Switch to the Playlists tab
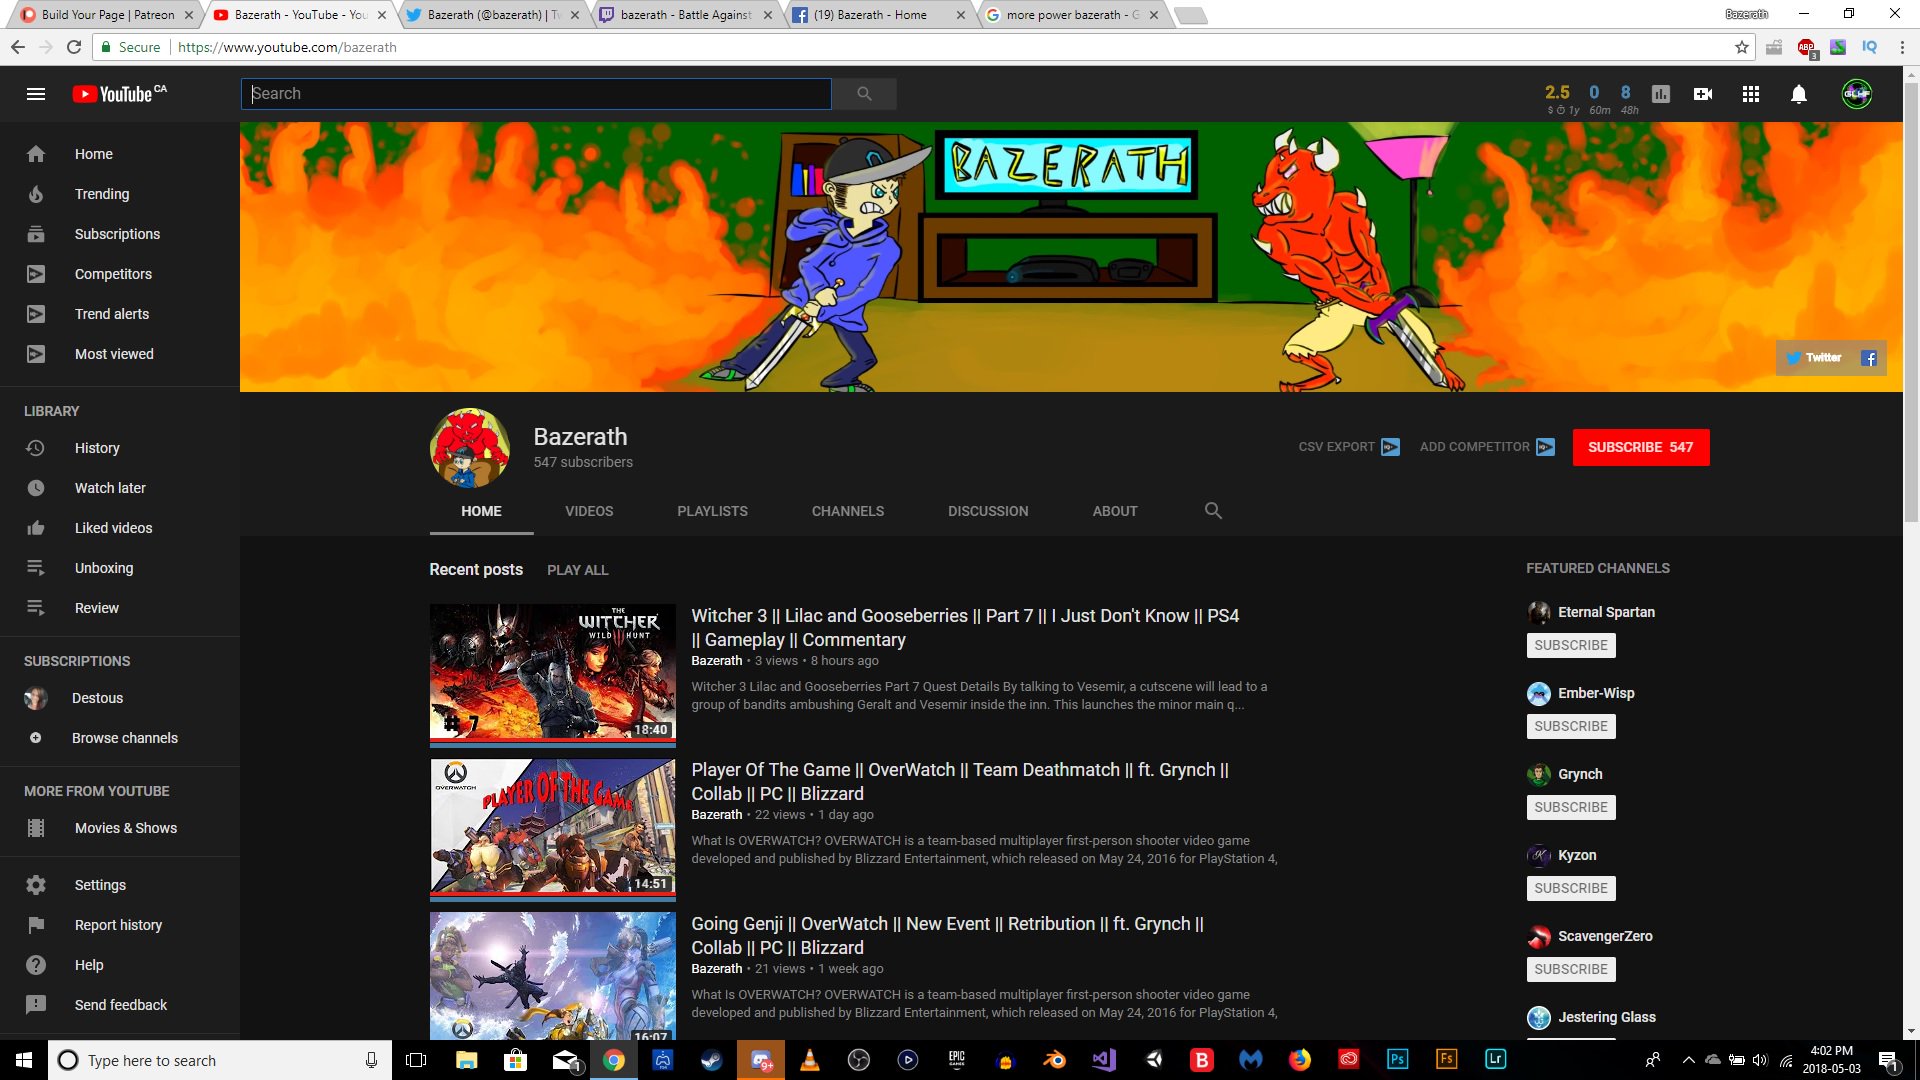 coord(712,511)
